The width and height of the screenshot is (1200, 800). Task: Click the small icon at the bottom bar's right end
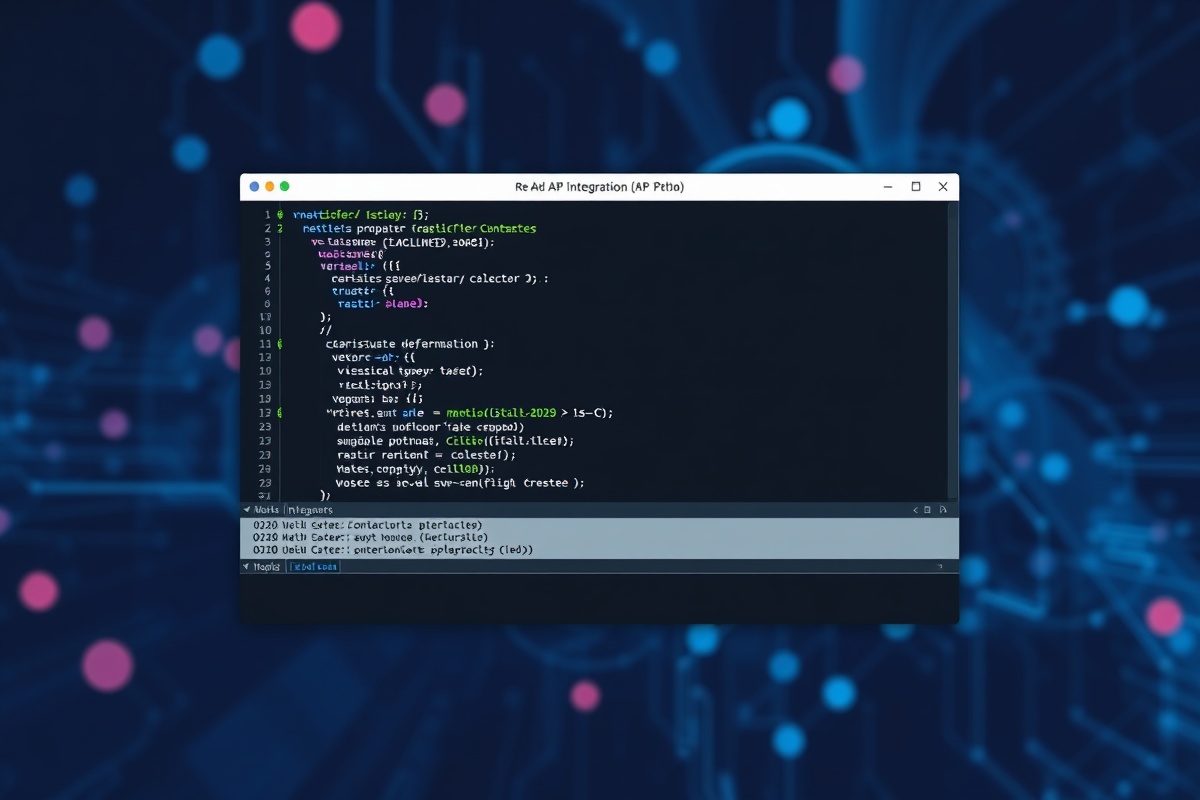(x=938, y=567)
